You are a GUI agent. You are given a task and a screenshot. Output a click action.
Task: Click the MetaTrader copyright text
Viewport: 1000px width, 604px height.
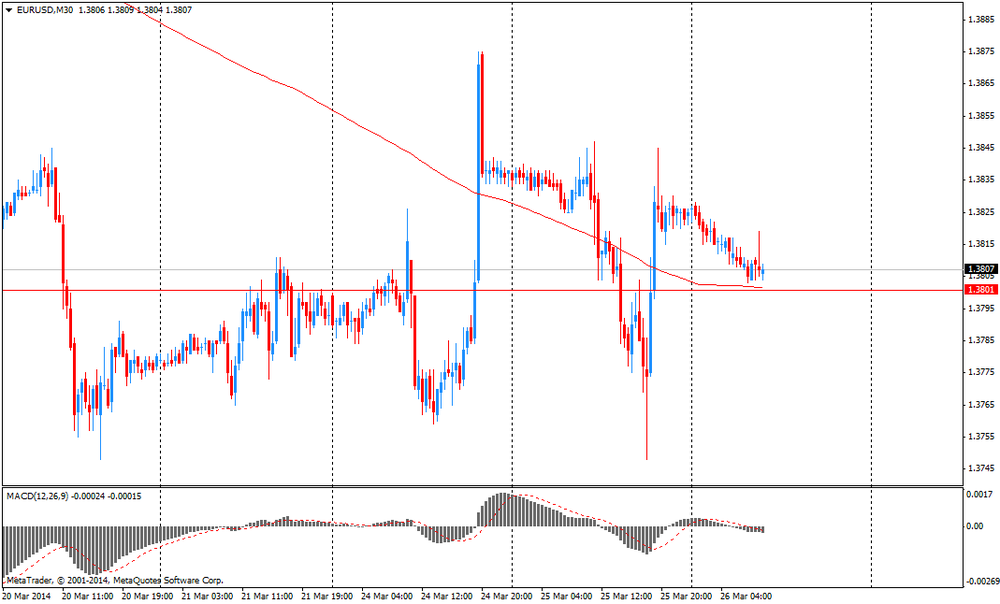click(x=114, y=580)
